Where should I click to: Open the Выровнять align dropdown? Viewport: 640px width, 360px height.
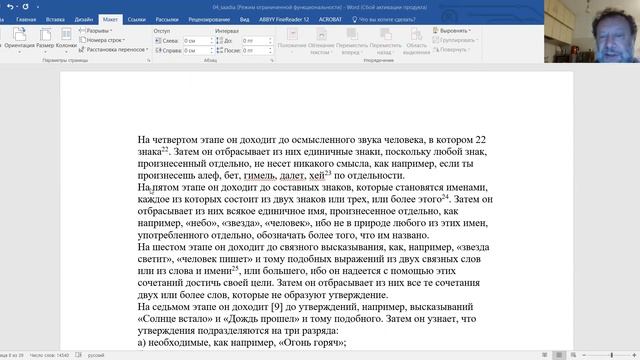[452, 31]
